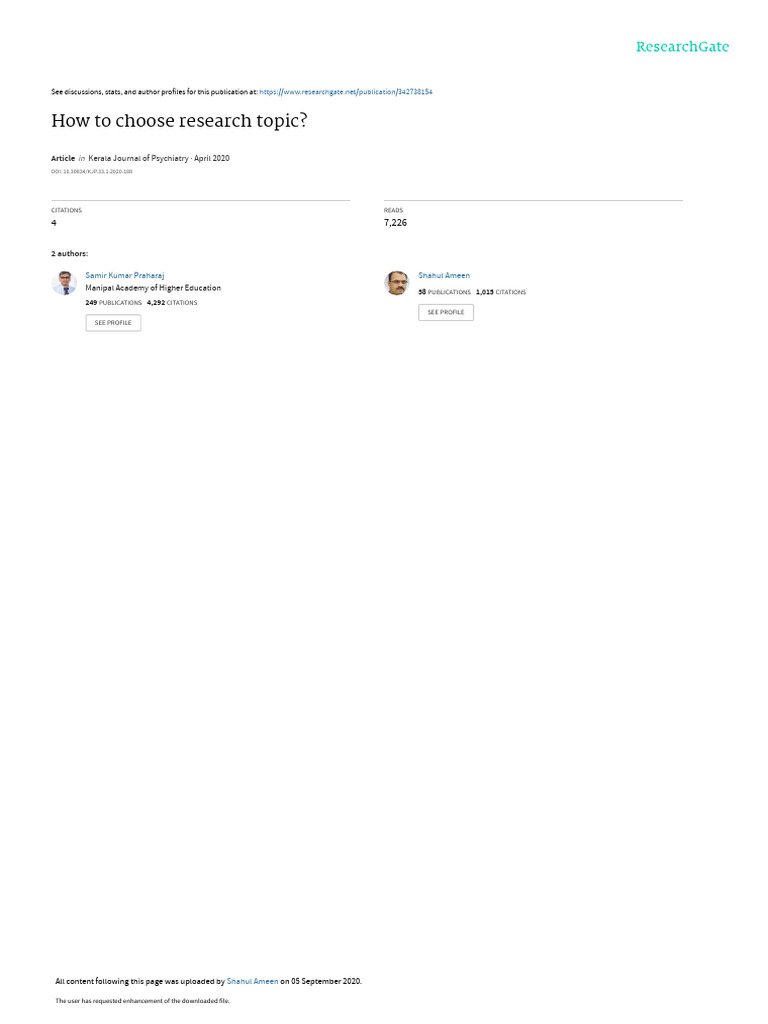
Task: Click the citations count of 4
Action: [x=54, y=223]
